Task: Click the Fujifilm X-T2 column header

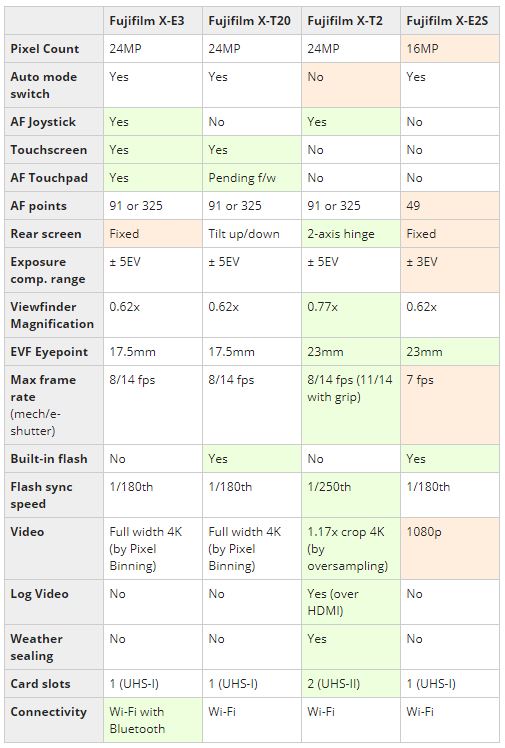Action: pyautogui.click(x=350, y=21)
